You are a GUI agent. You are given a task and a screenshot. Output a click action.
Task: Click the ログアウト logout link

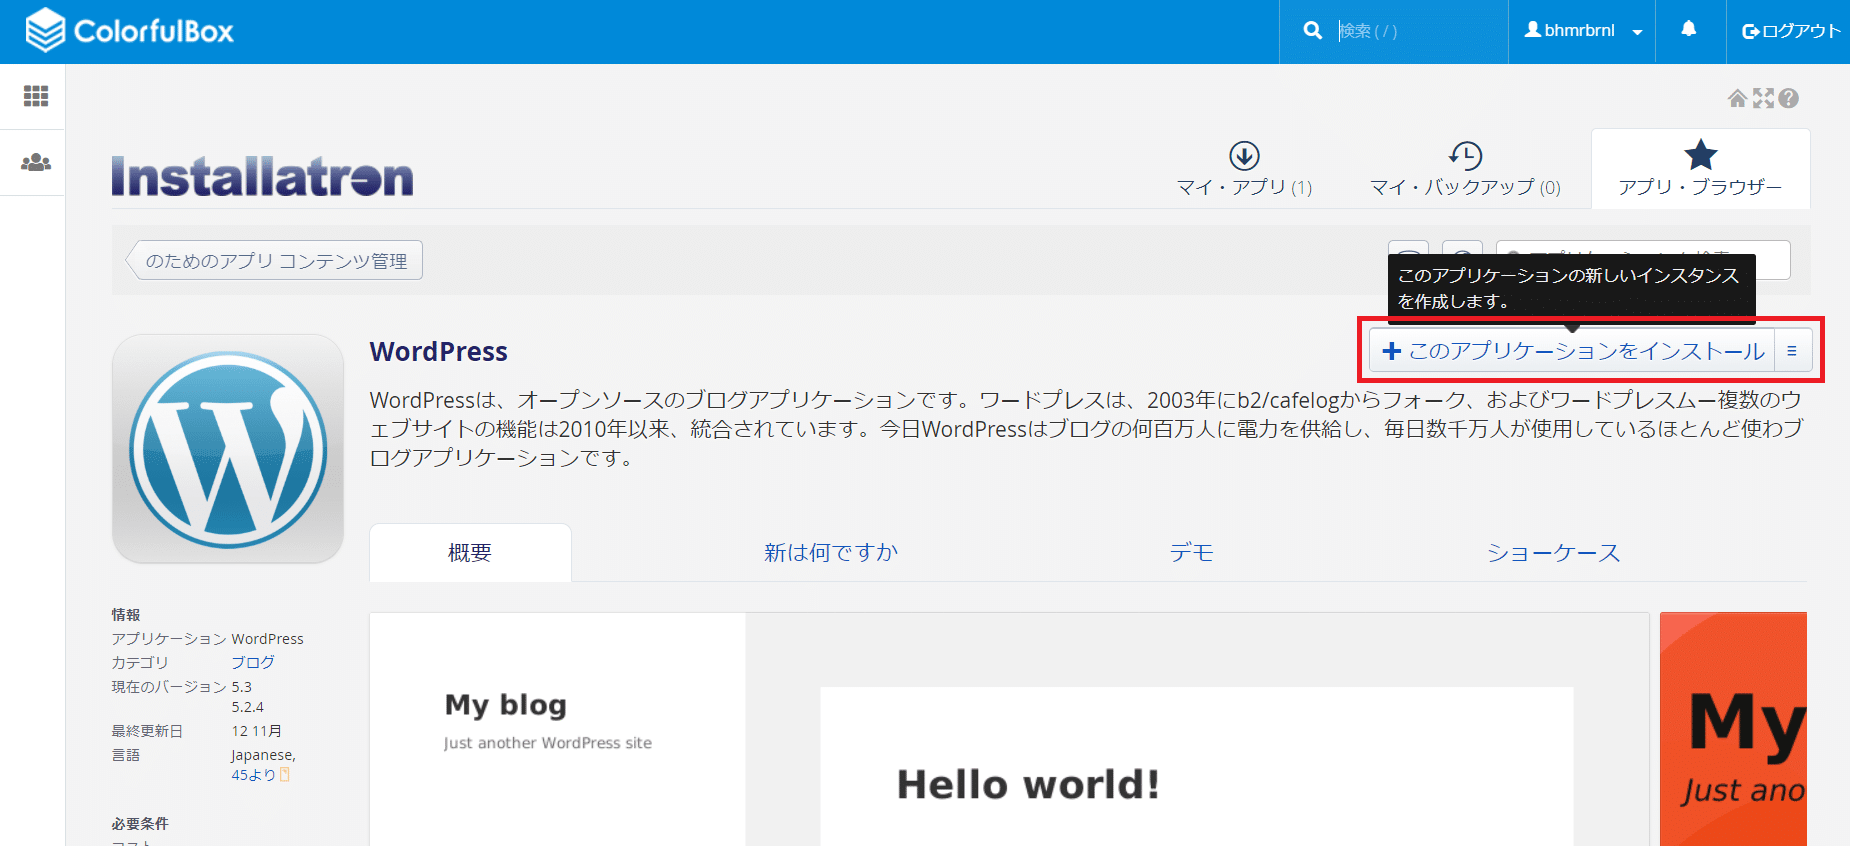pyautogui.click(x=1791, y=31)
